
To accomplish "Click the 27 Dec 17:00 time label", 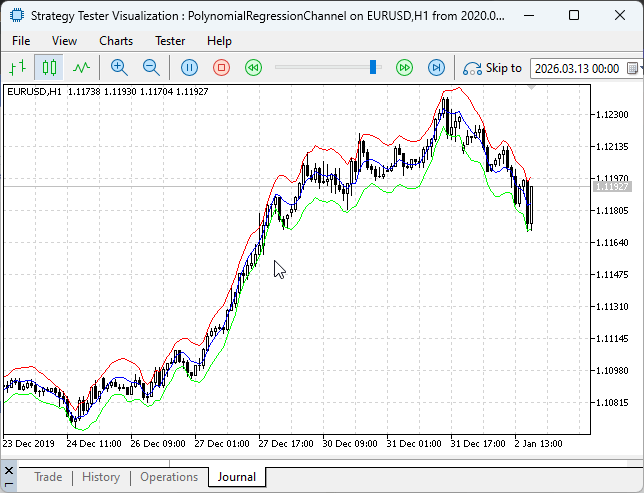I will (286, 444).
